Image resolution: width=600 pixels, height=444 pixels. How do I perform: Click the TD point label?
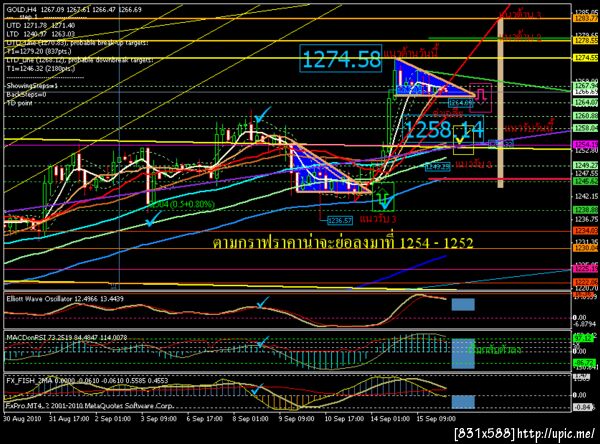[19, 103]
